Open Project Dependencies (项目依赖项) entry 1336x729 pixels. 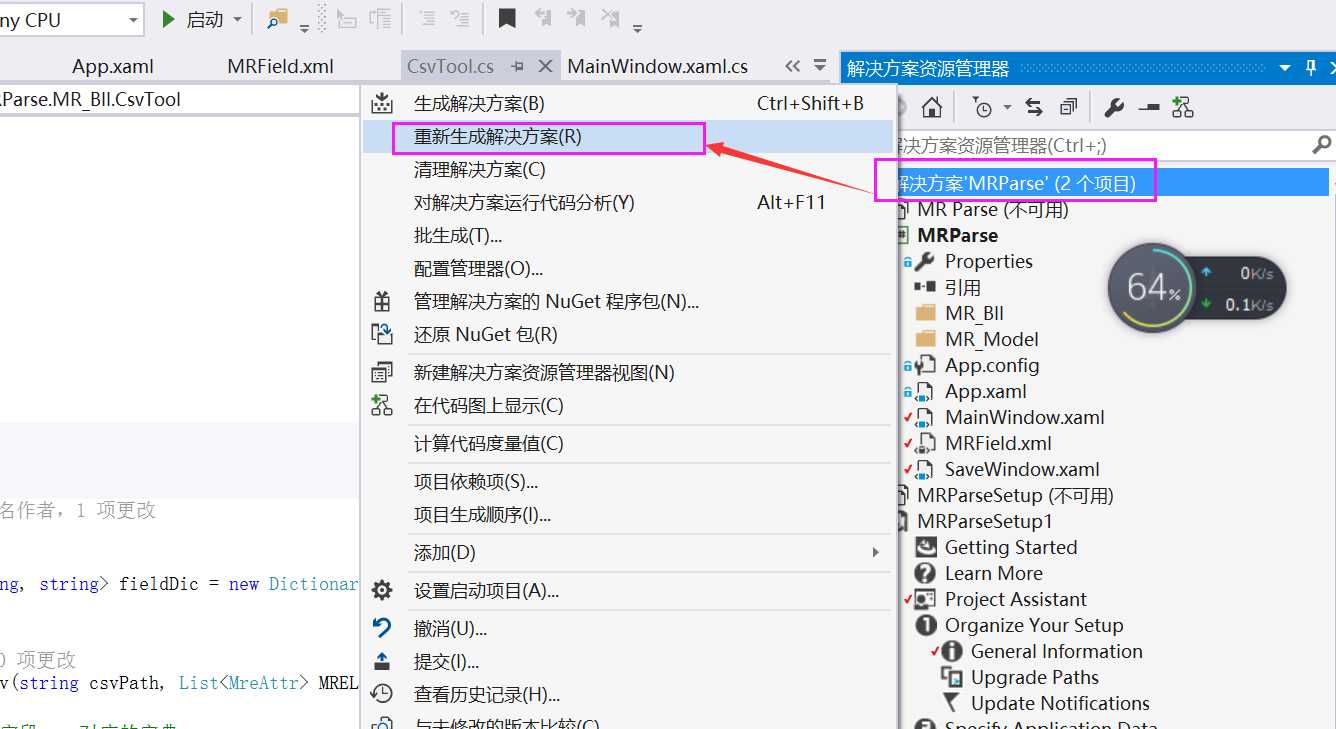(x=628, y=482)
